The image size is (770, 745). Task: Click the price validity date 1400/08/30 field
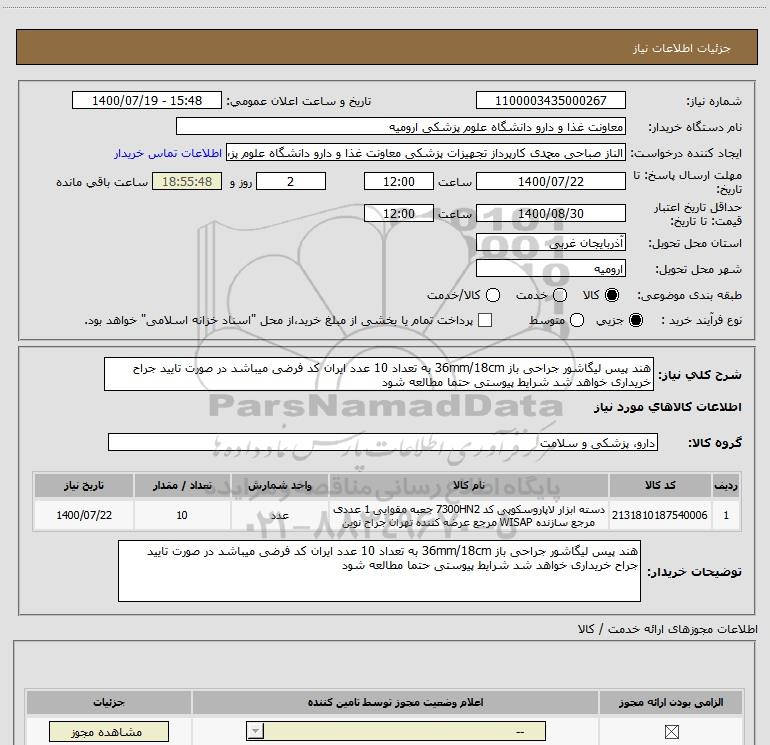550,213
